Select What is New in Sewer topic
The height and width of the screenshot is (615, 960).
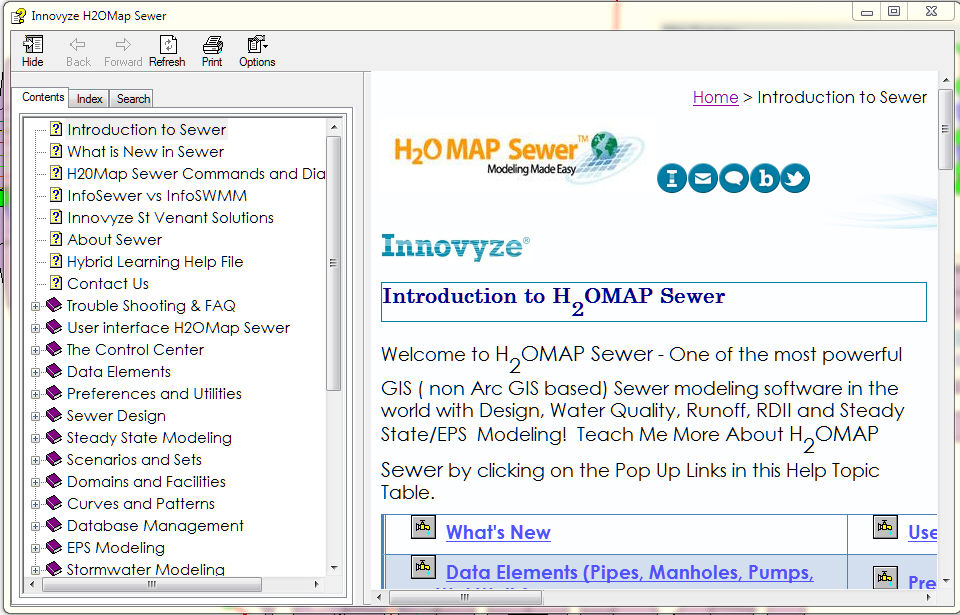(x=145, y=152)
